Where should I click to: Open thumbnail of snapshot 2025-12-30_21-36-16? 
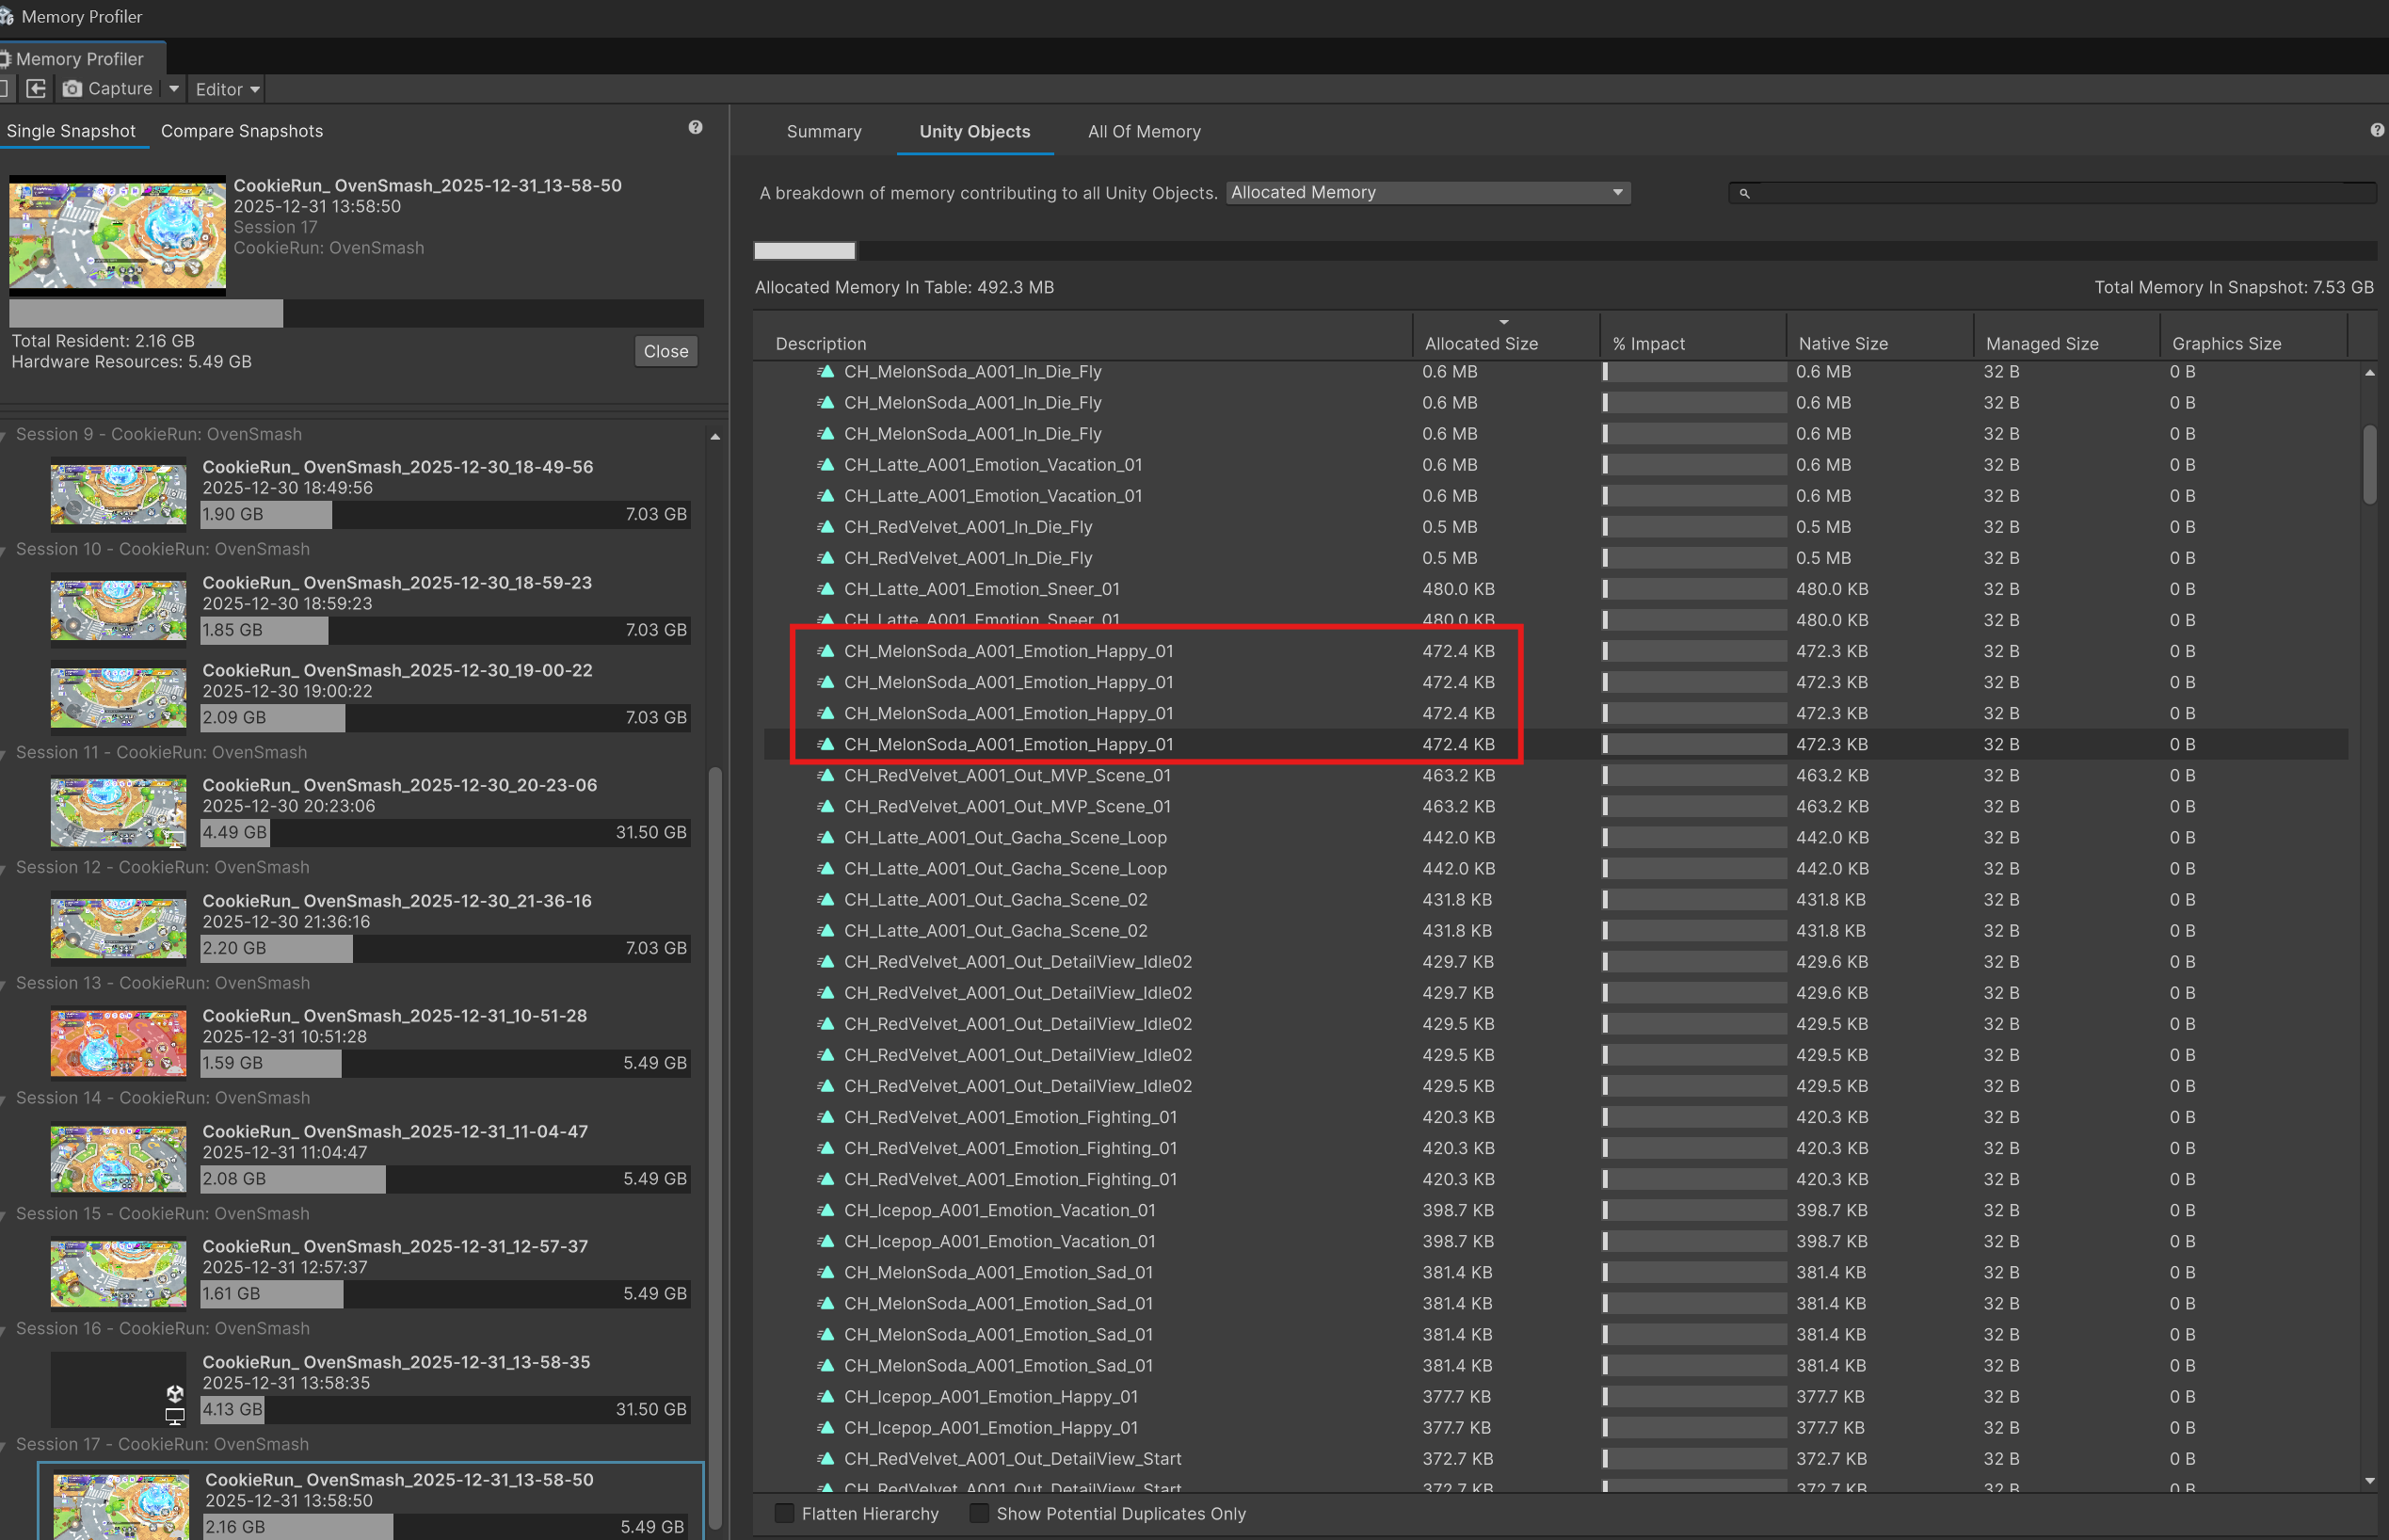tap(118, 927)
